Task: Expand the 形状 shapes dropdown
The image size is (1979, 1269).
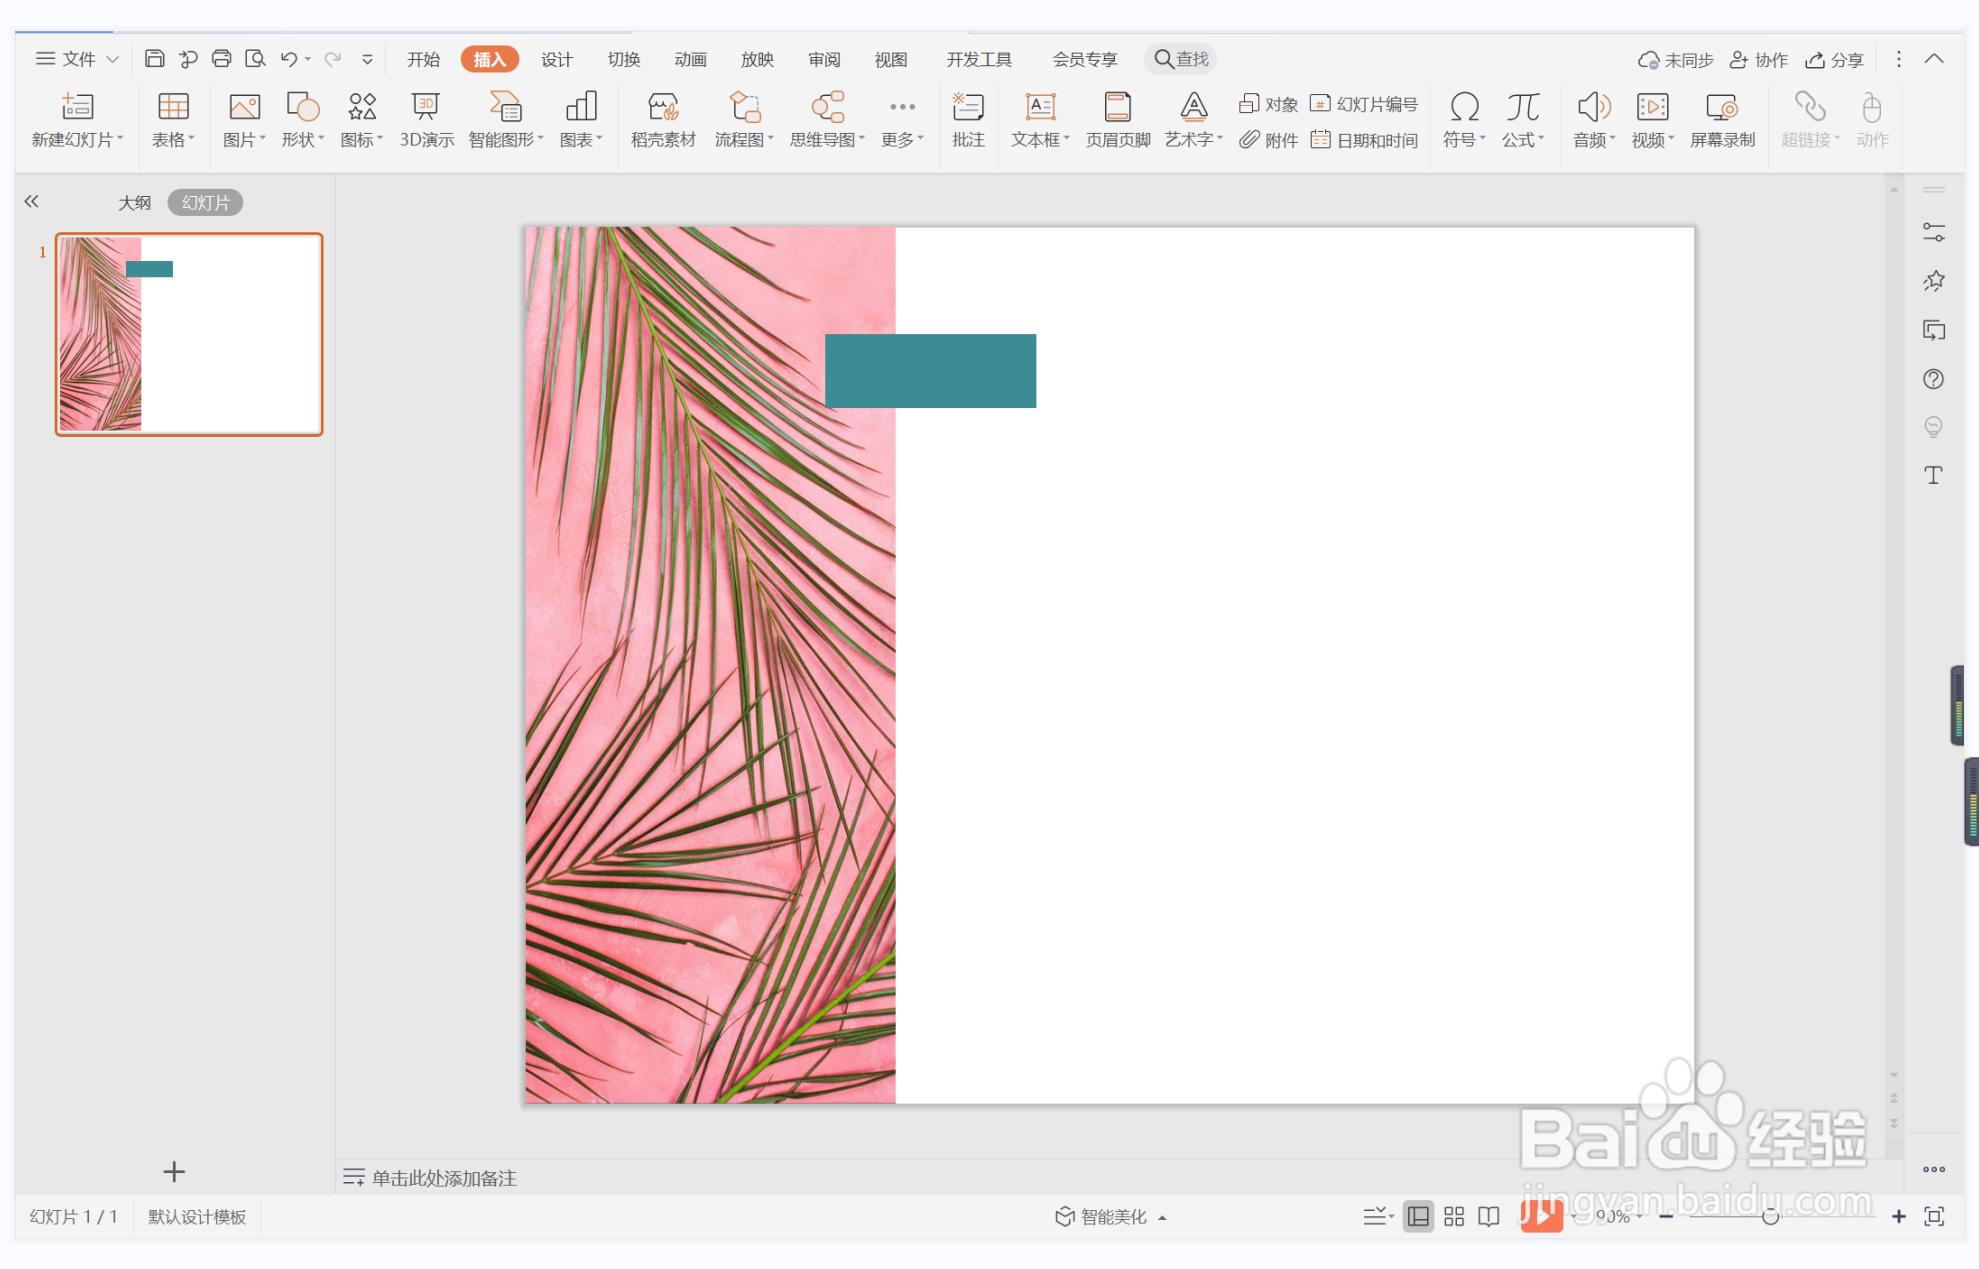Action: pos(302,139)
